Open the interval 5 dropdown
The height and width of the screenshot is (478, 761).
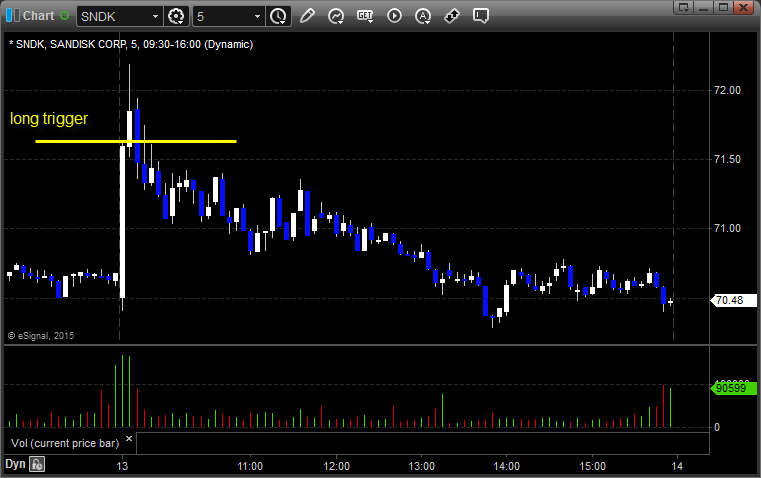[257, 16]
